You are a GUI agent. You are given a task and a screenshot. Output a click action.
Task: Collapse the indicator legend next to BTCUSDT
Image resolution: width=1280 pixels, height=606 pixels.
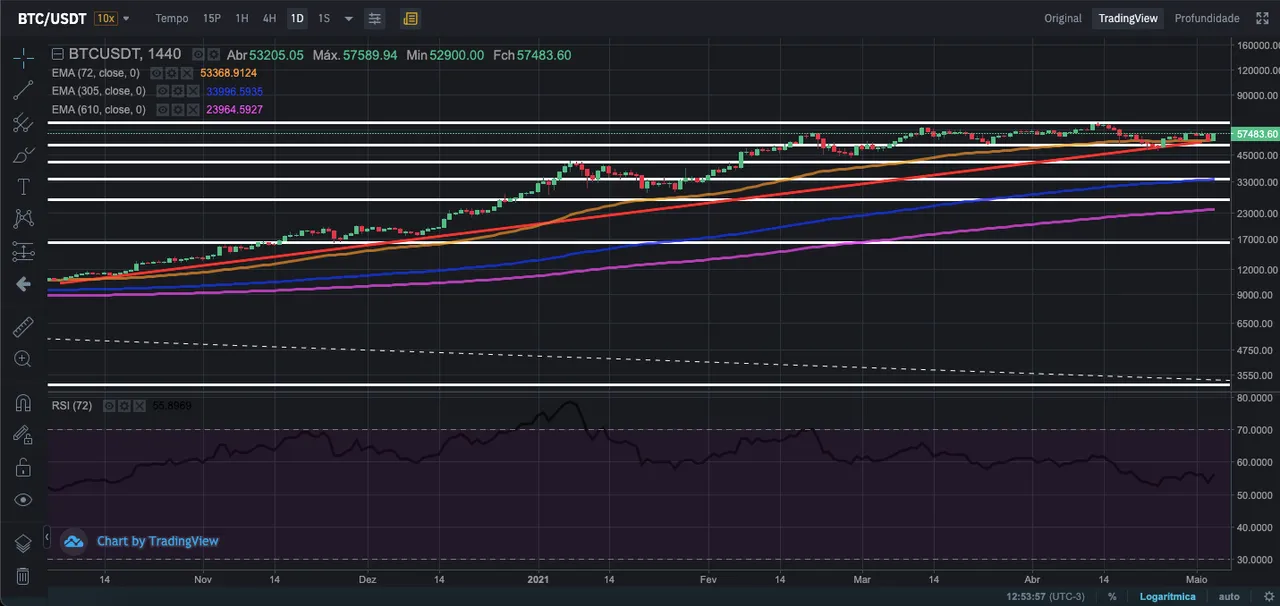[x=57, y=55]
